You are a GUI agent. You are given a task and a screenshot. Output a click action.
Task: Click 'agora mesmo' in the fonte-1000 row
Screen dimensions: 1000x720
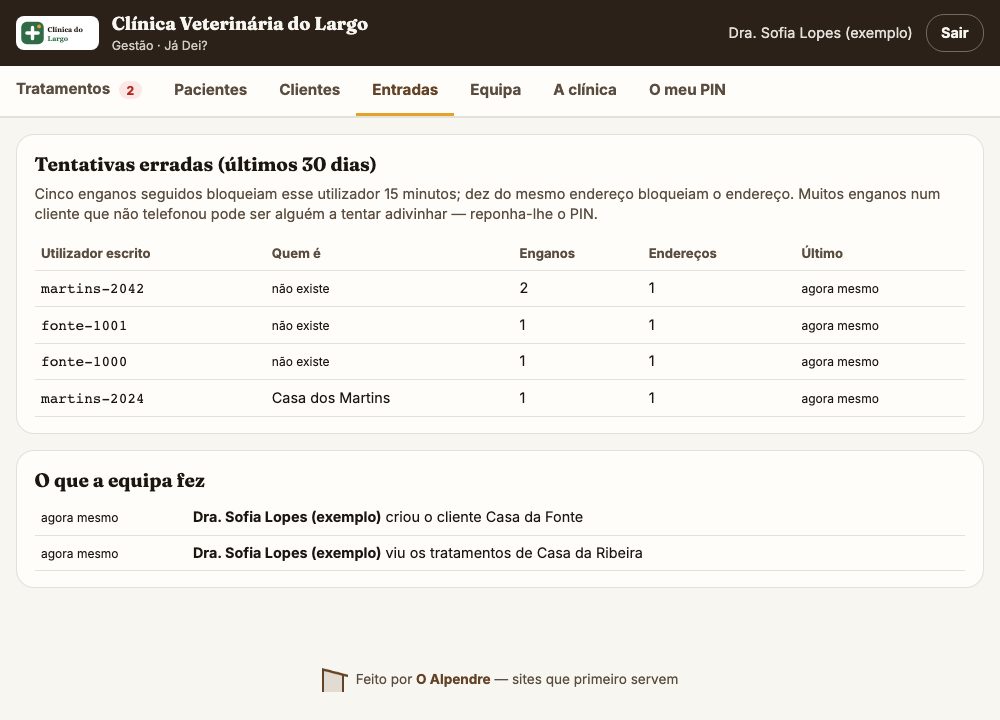(839, 362)
